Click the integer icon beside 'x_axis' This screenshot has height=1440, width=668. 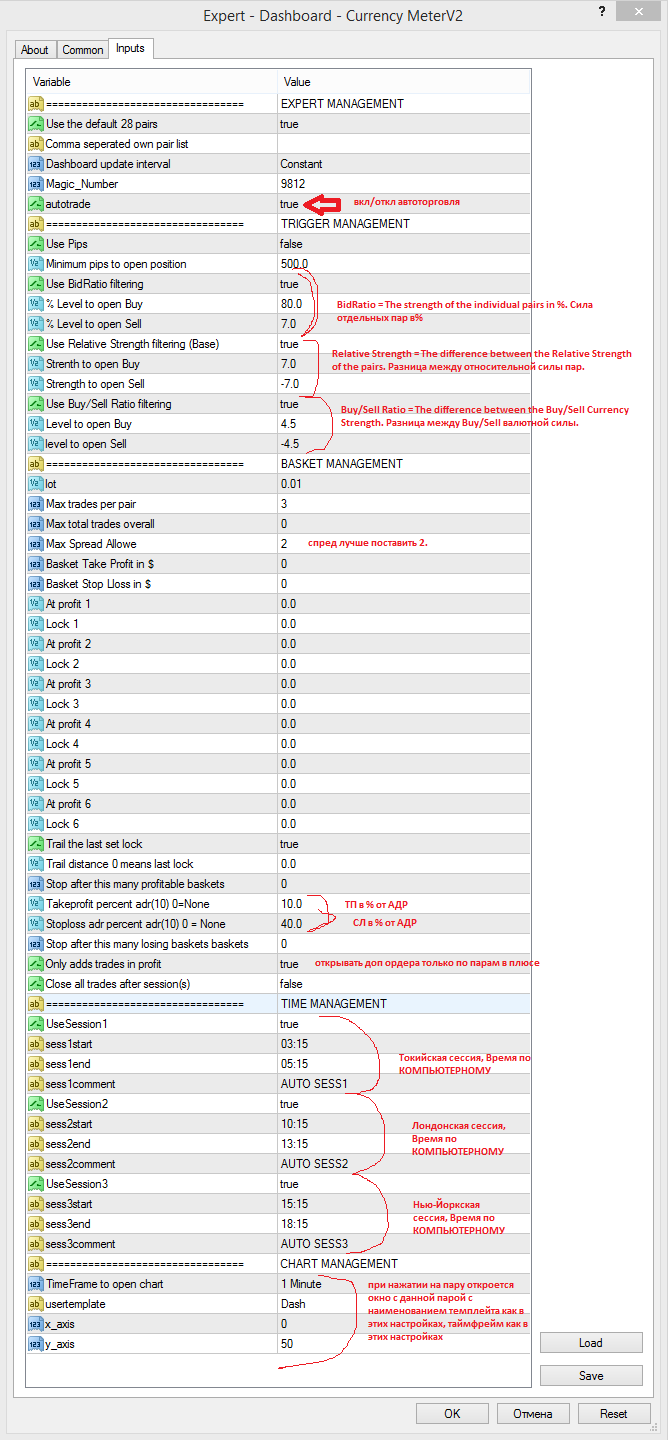click(x=35, y=1324)
